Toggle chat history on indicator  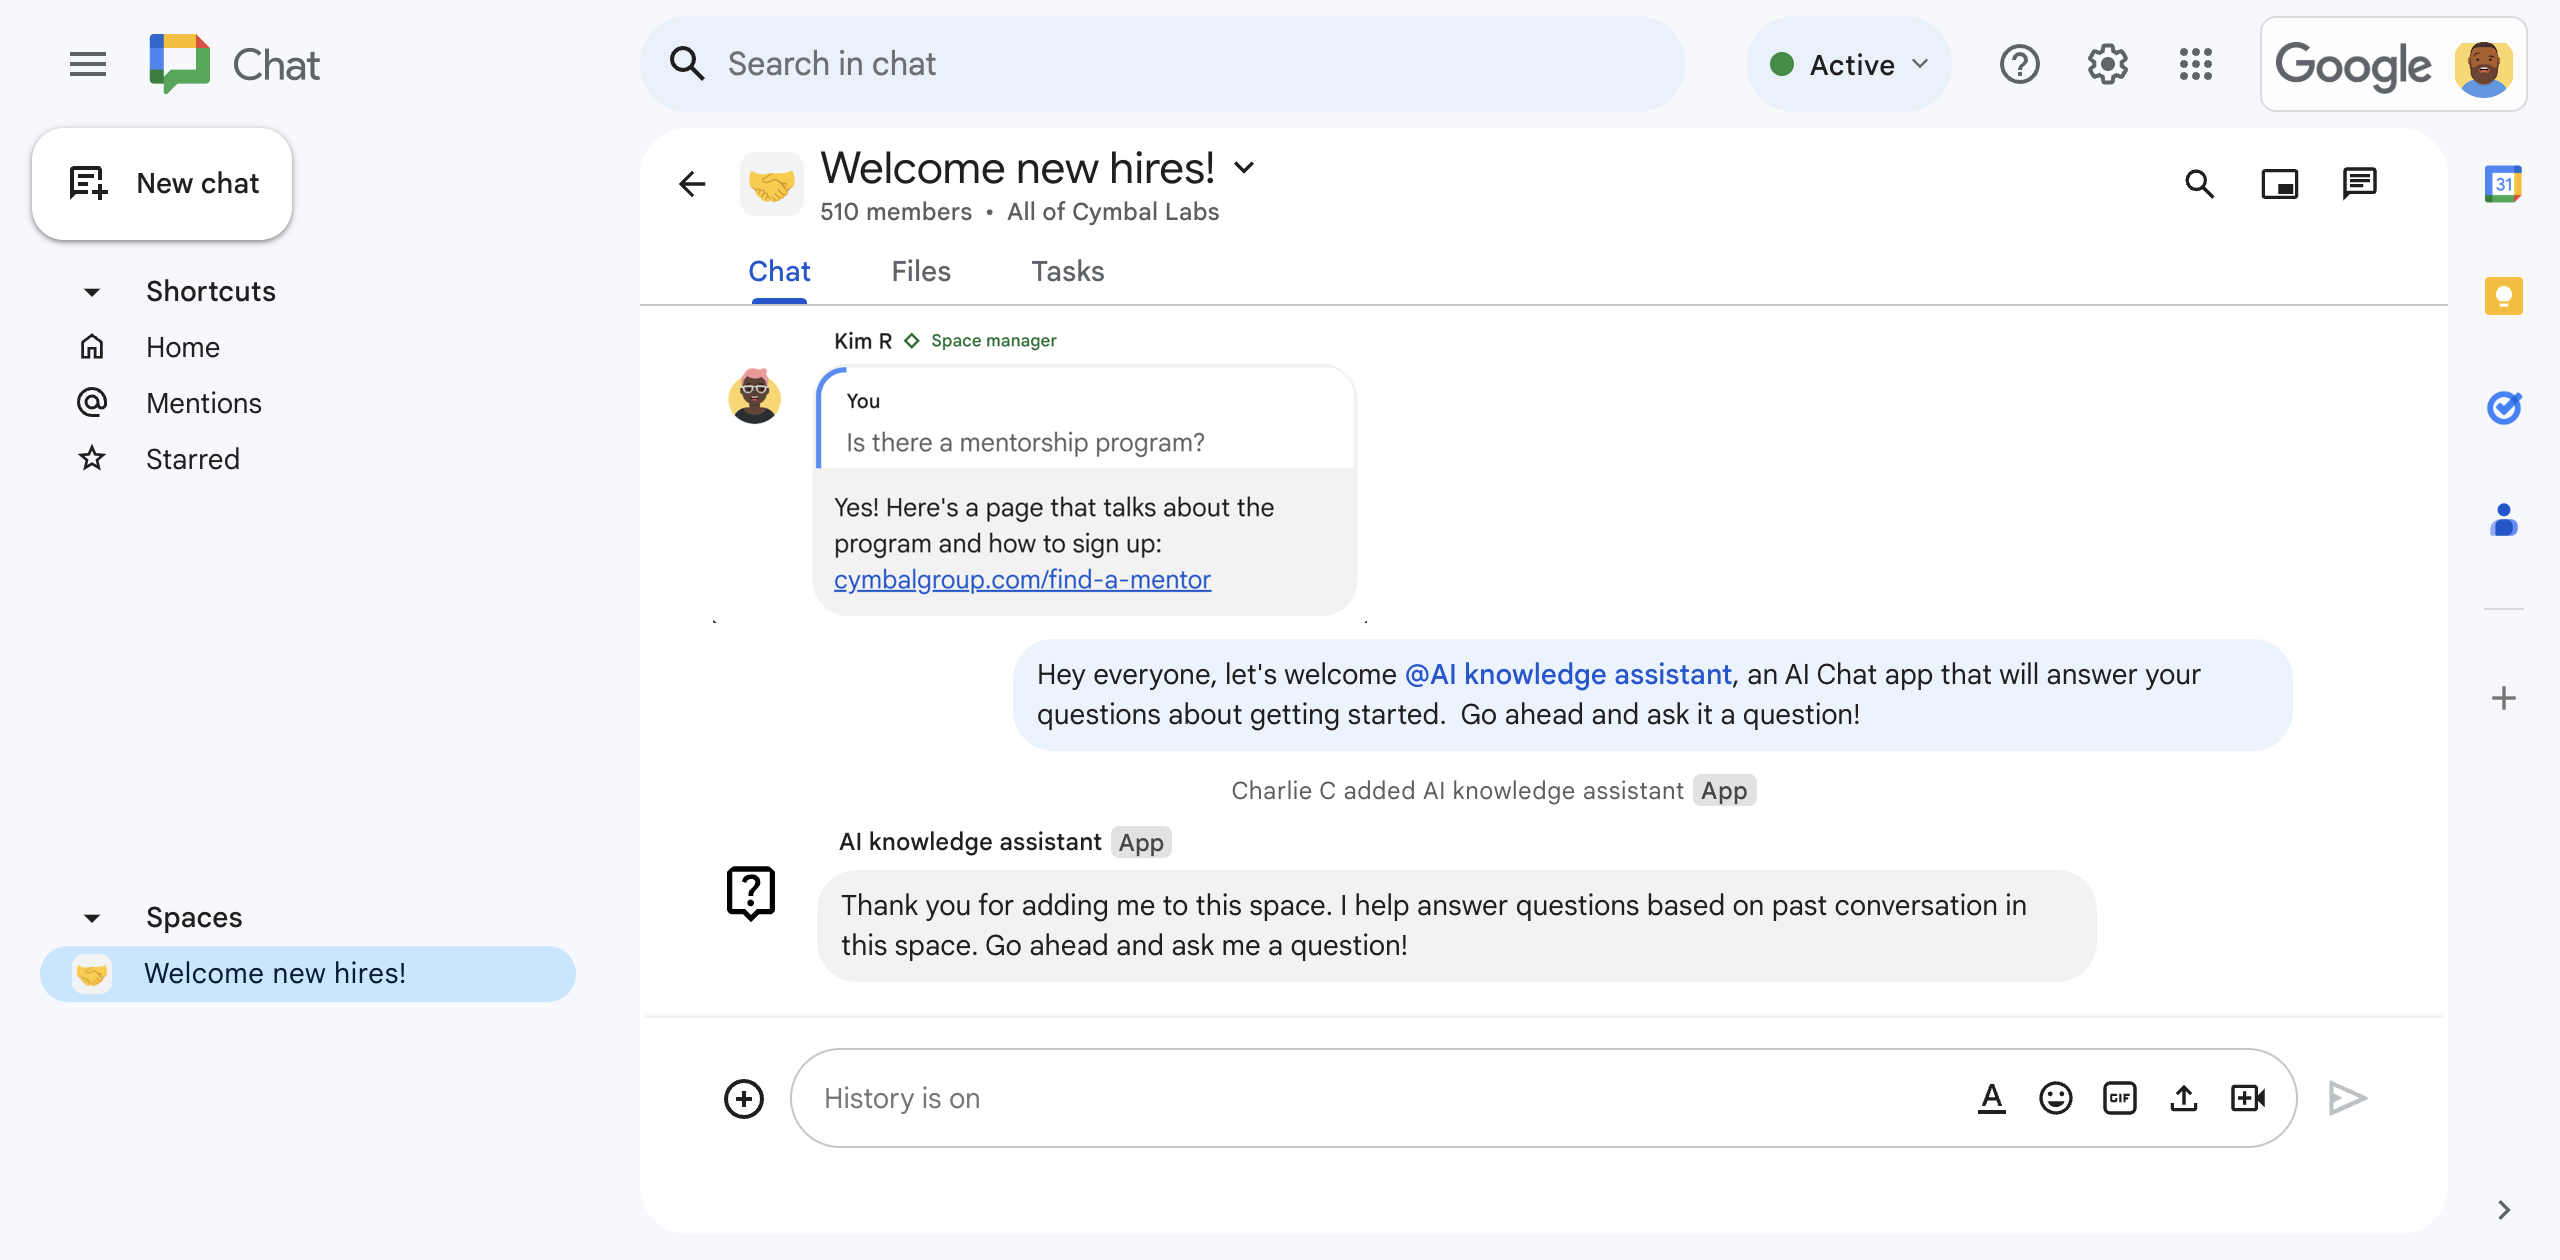903,1097
